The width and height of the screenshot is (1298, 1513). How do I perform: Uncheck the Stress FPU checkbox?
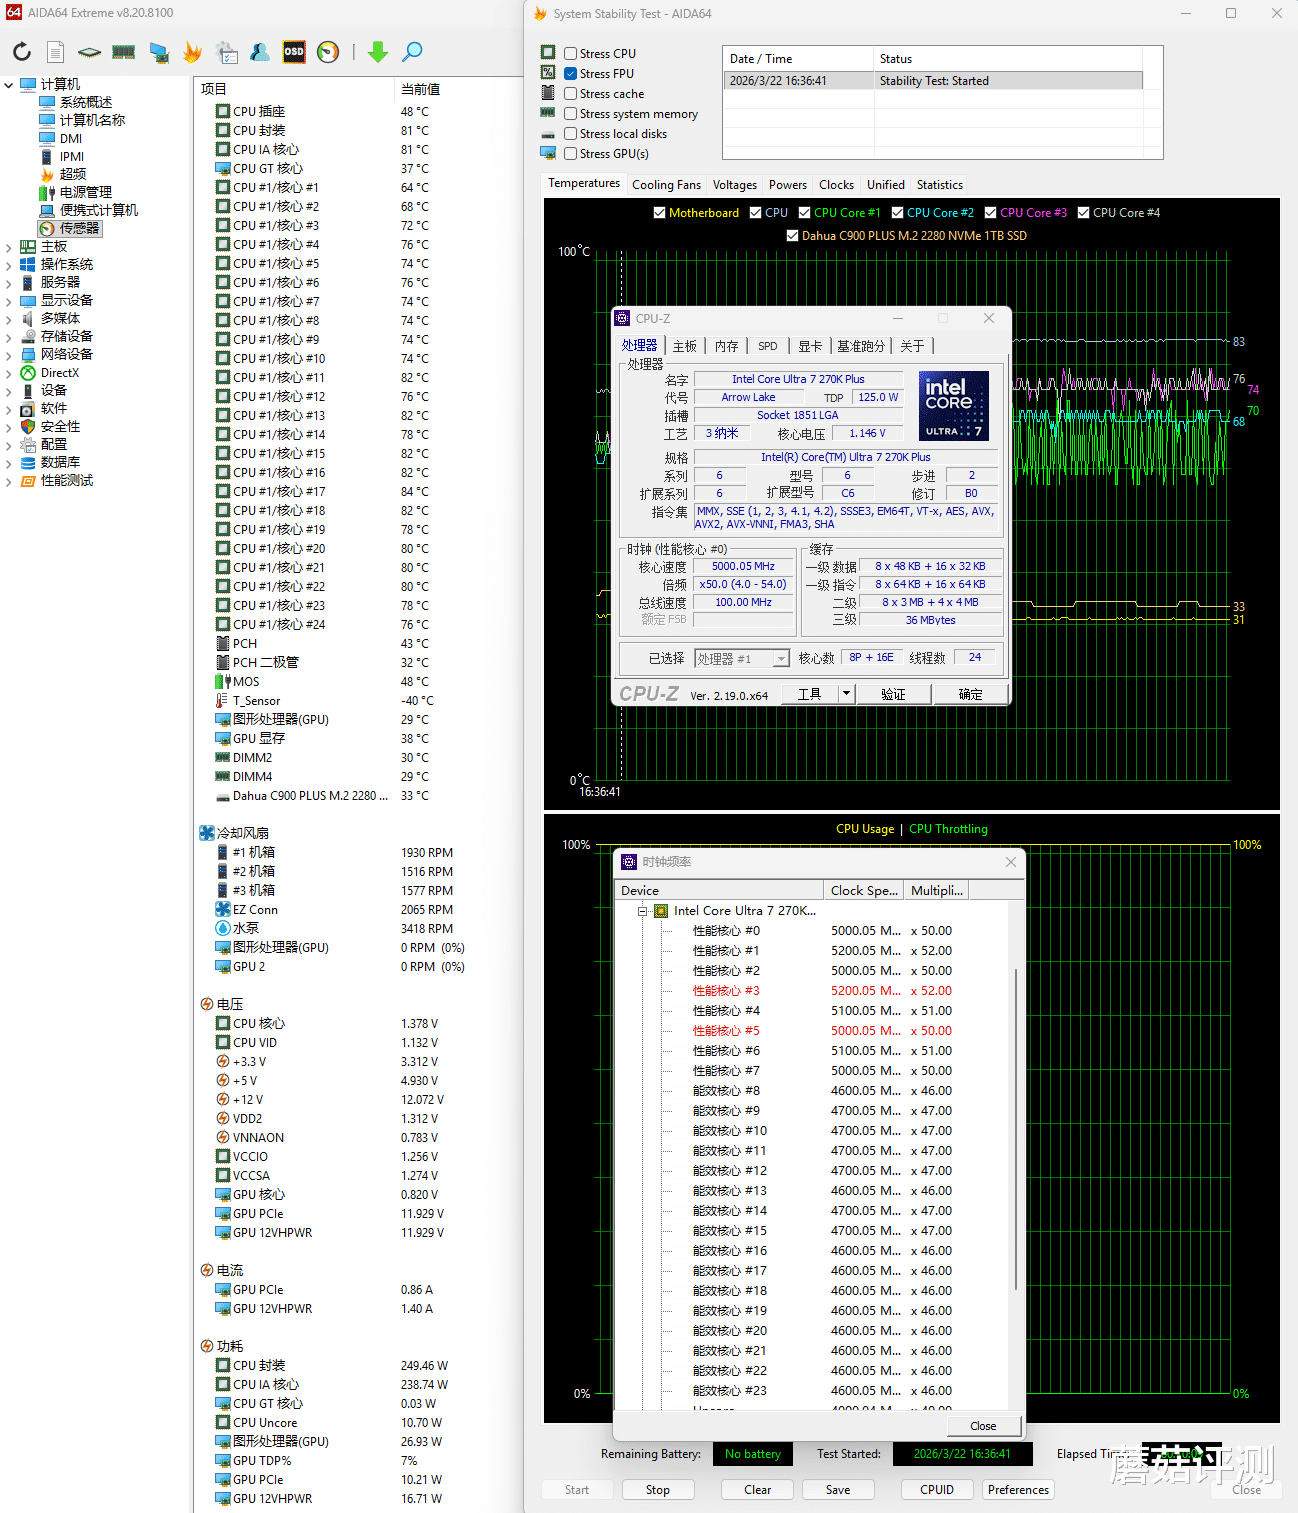pos(570,74)
